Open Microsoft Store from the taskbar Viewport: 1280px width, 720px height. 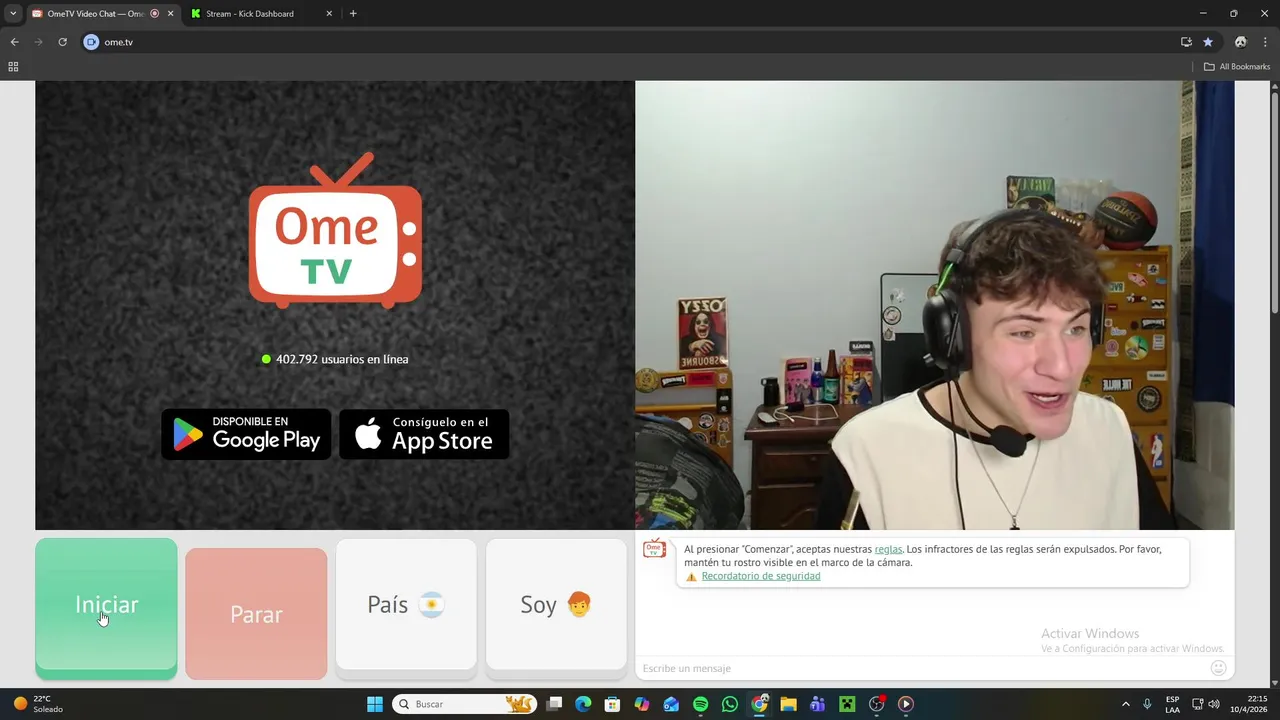pos(613,704)
